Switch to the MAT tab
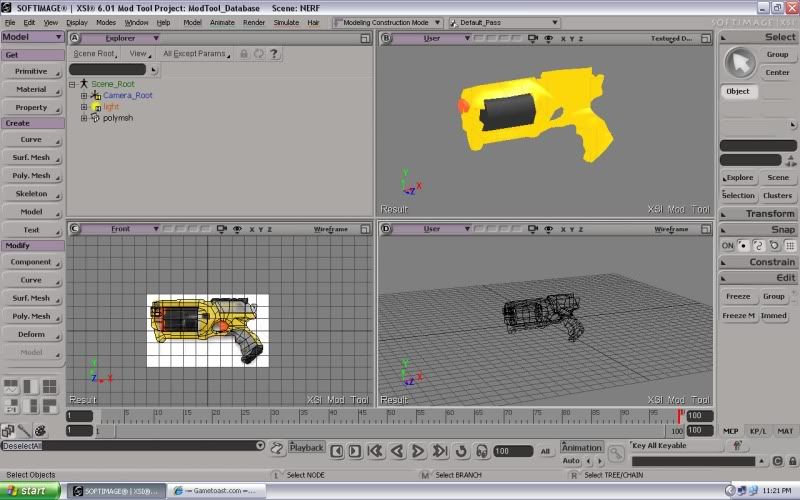The image size is (800, 500). pyautogui.click(x=785, y=431)
